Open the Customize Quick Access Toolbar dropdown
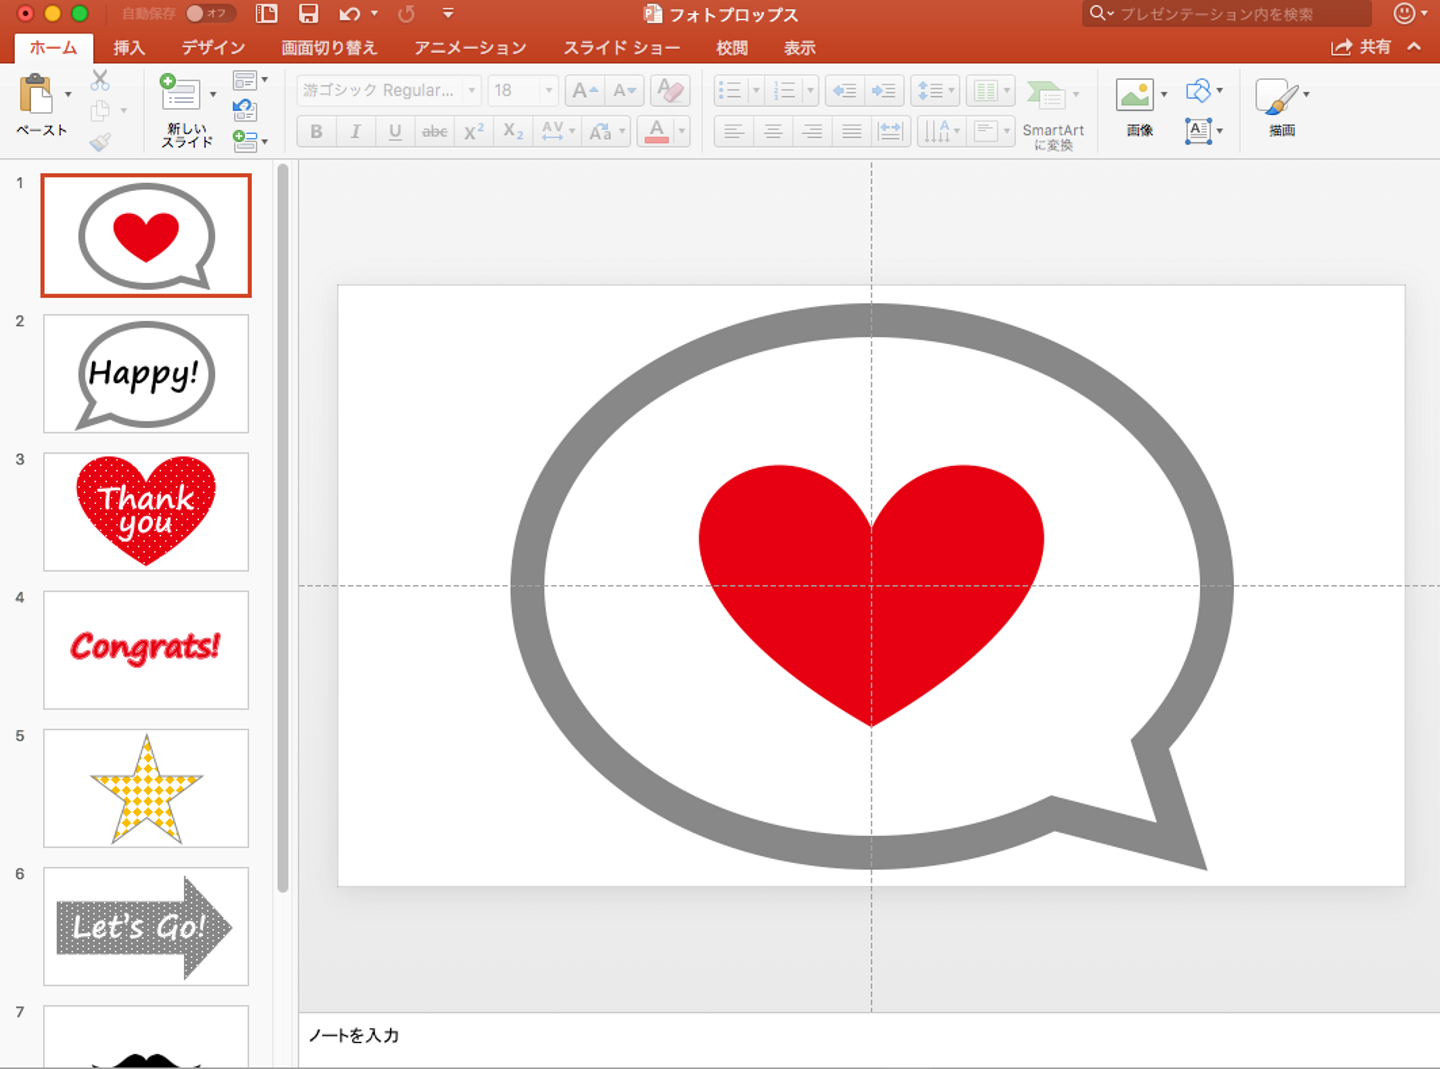Screen dimensions: 1440x1069 click(x=448, y=14)
